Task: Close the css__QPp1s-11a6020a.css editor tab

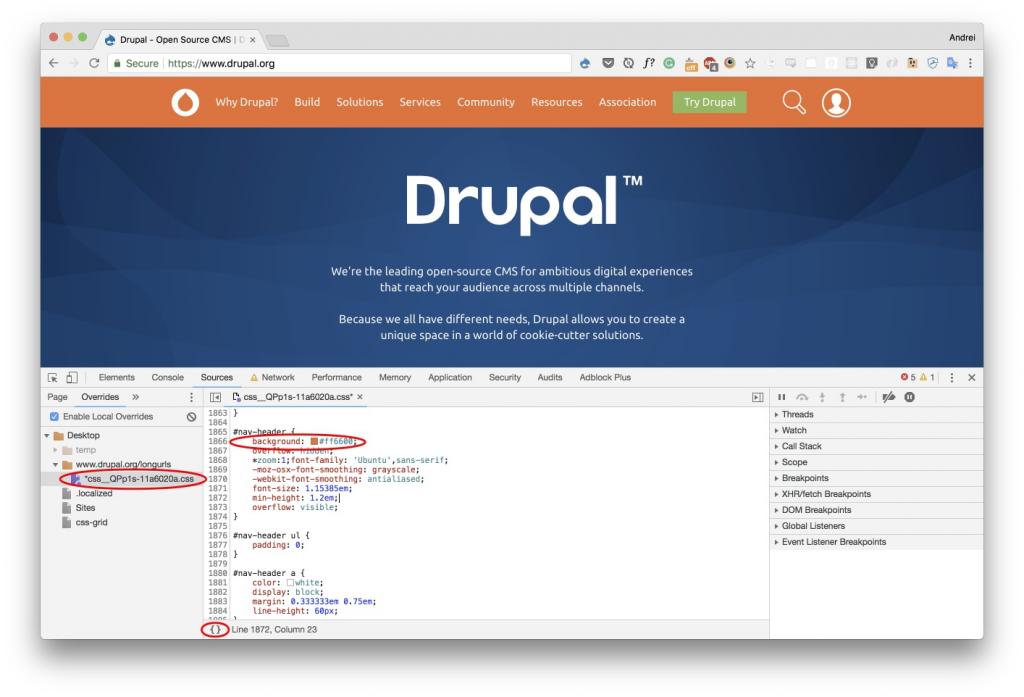Action: pyautogui.click(x=360, y=397)
